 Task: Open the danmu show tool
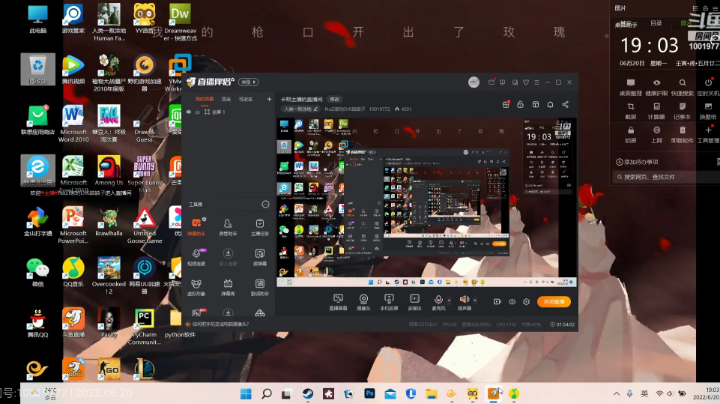click(x=228, y=287)
